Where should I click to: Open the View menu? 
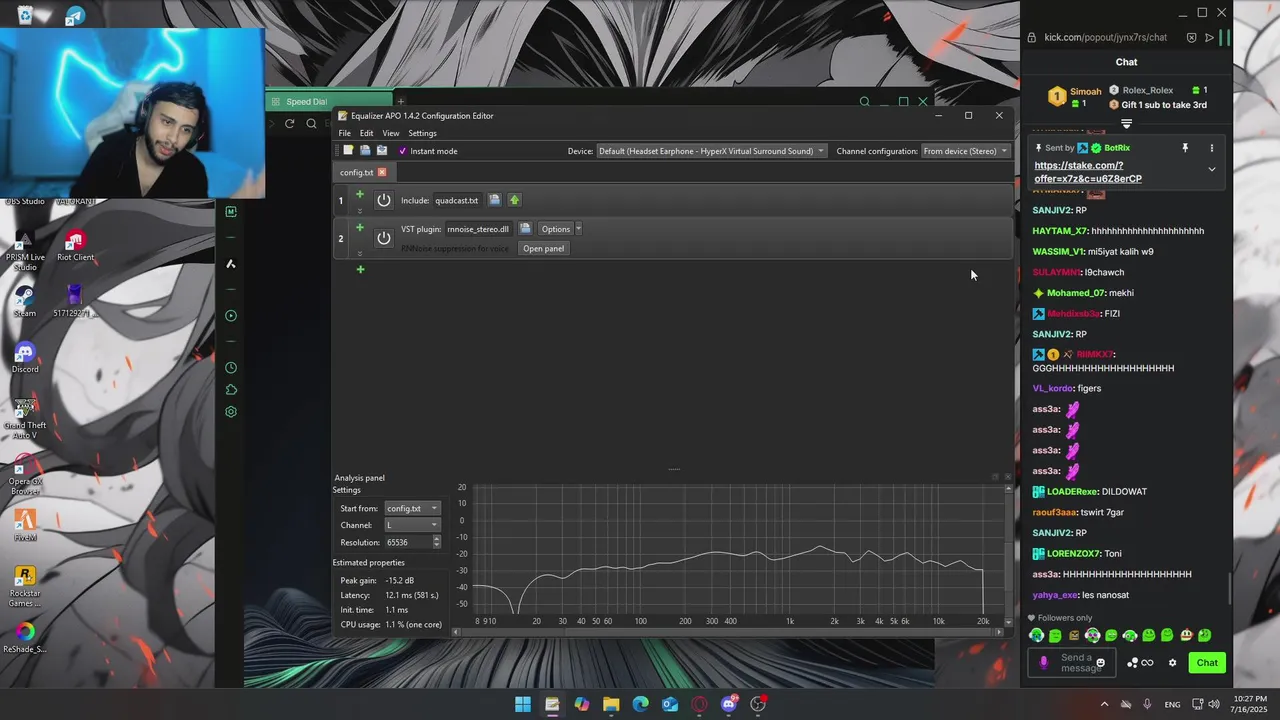391,133
